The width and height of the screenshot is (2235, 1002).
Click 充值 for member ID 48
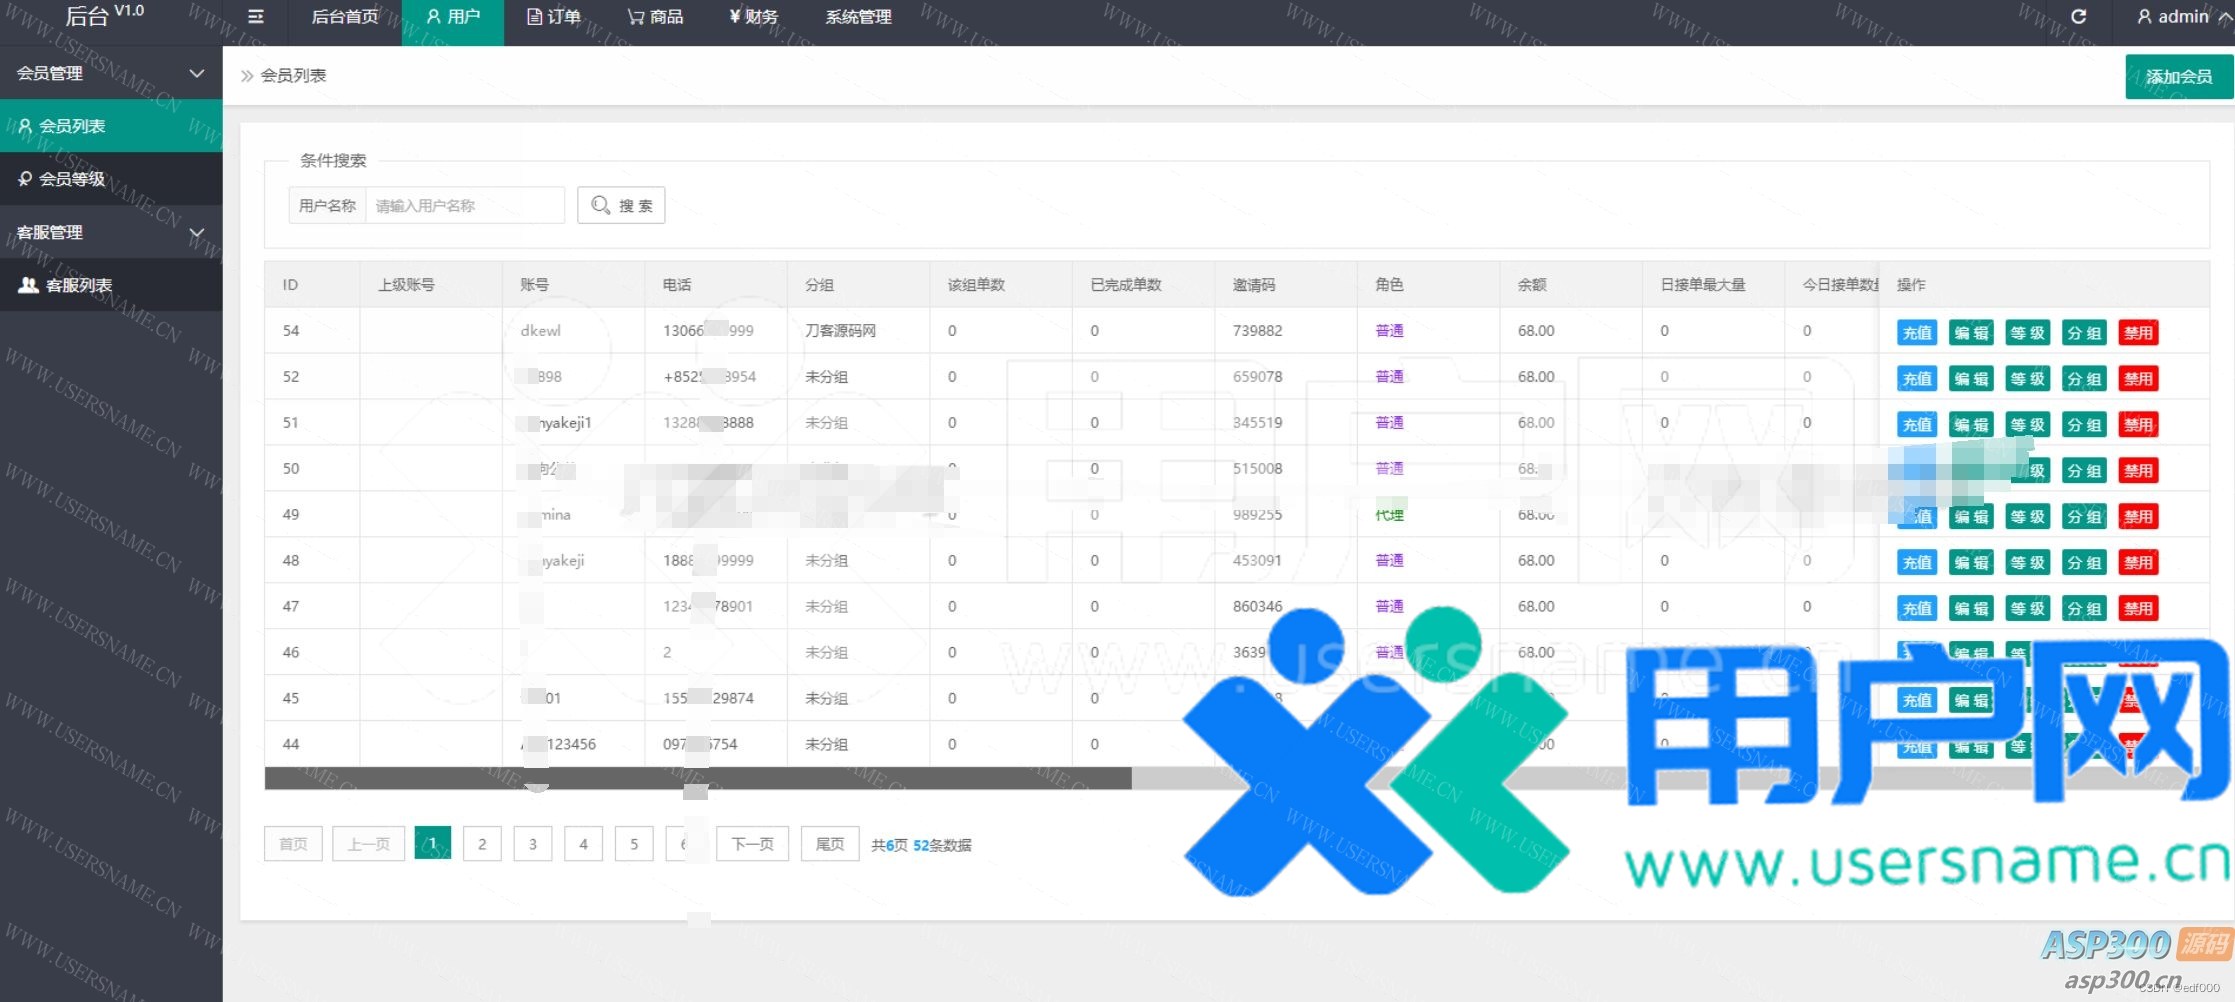pos(1917,563)
